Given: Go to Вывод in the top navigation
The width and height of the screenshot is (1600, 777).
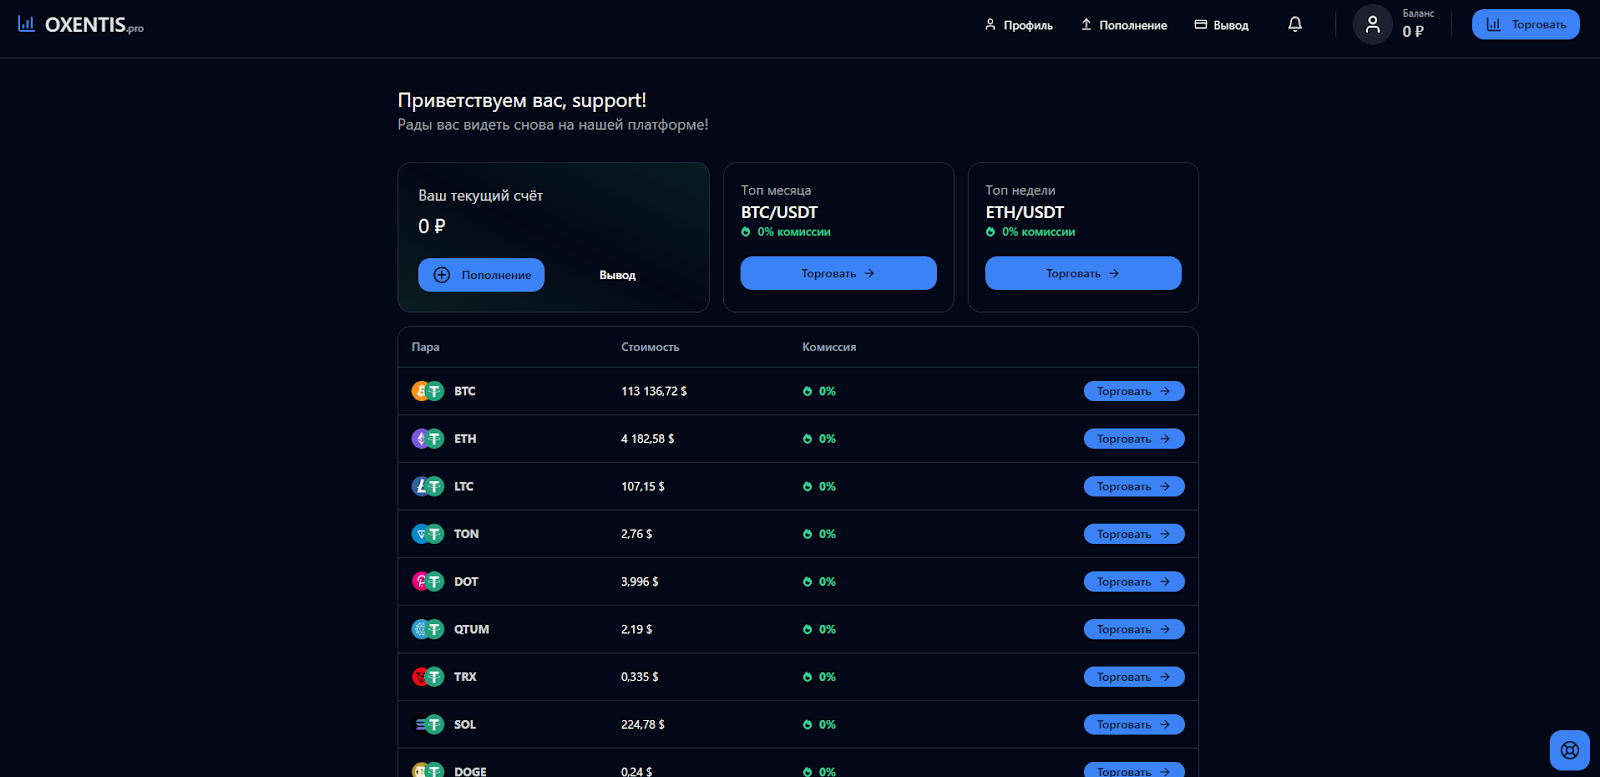Looking at the screenshot, I should point(1221,25).
